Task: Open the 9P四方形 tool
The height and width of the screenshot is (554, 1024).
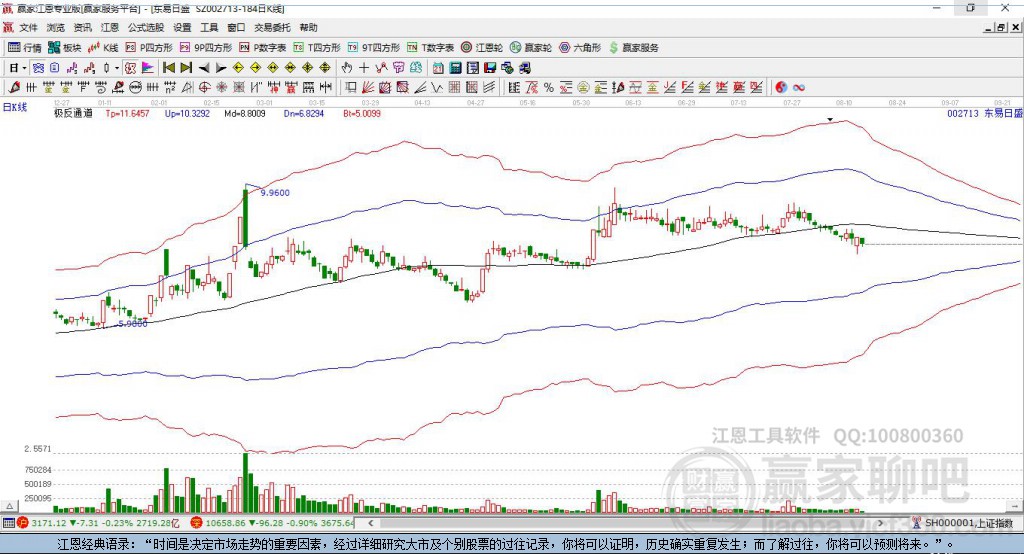Action: point(206,48)
